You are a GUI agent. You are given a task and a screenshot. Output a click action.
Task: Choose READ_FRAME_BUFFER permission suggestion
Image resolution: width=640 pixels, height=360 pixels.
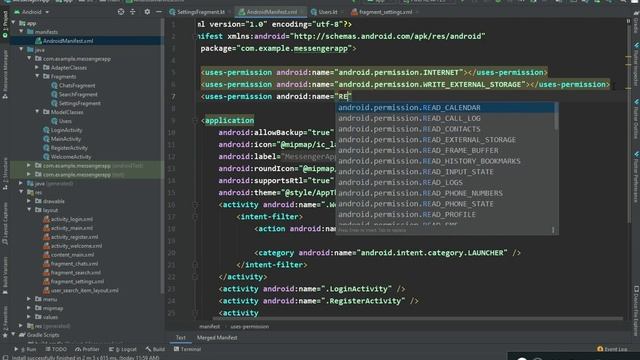coord(445,150)
